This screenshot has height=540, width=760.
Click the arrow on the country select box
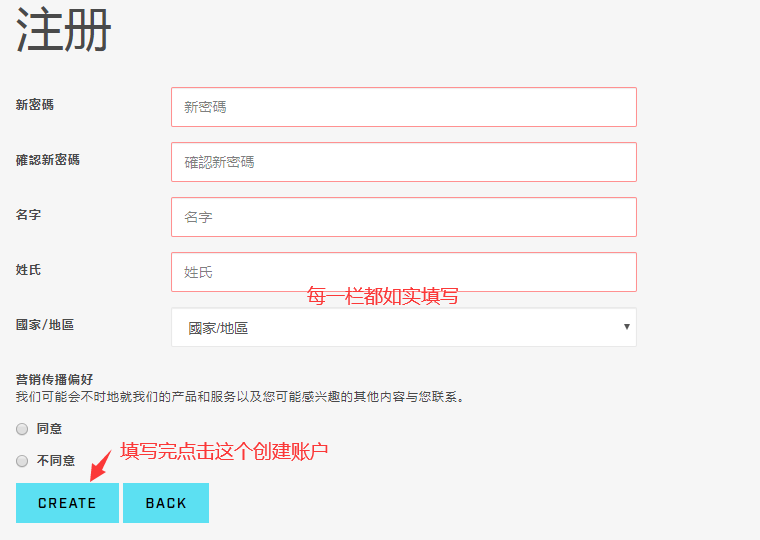[627, 327]
